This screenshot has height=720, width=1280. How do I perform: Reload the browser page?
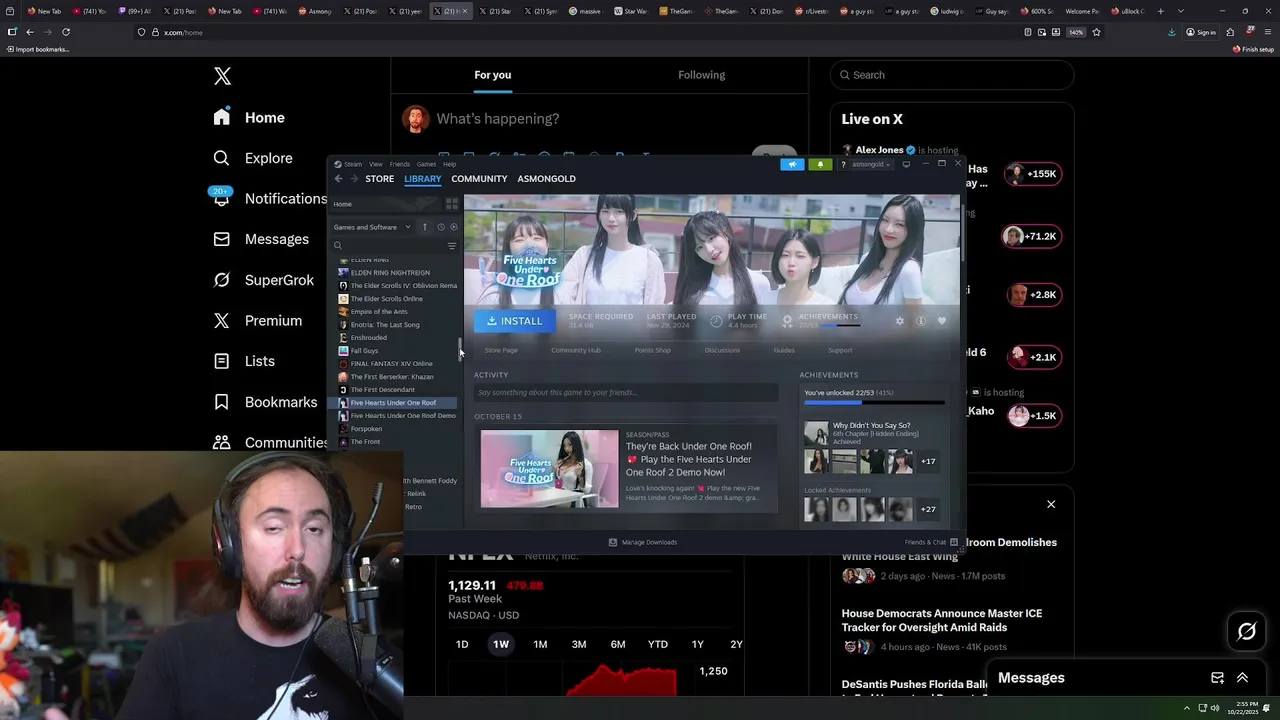(x=66, y=32)
